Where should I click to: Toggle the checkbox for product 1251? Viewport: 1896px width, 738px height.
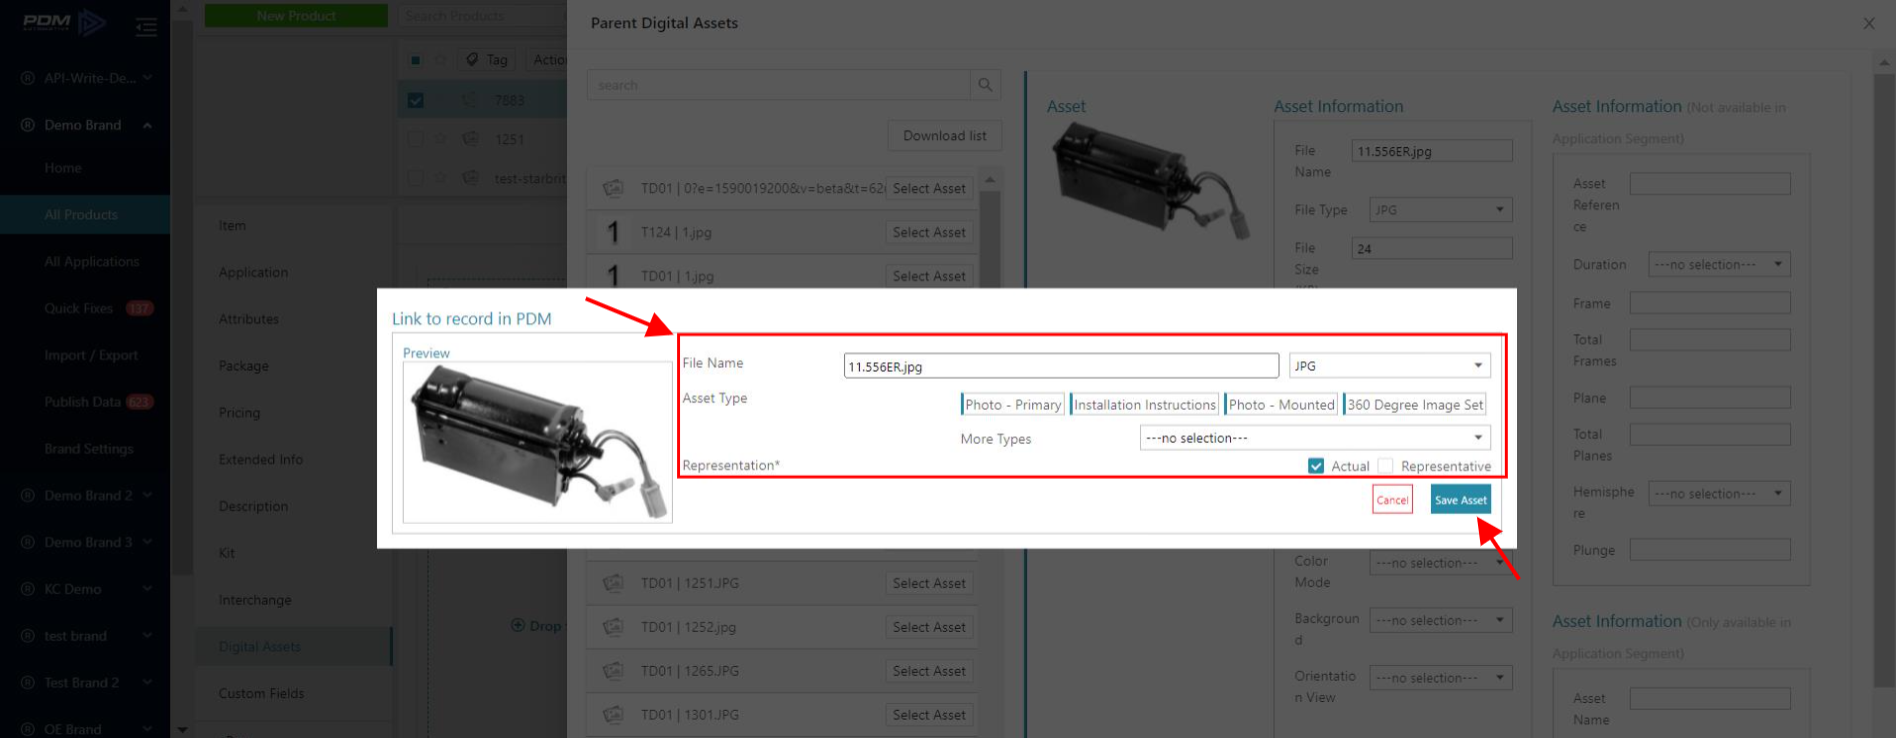pyautogui.click(x=416, y=139)
